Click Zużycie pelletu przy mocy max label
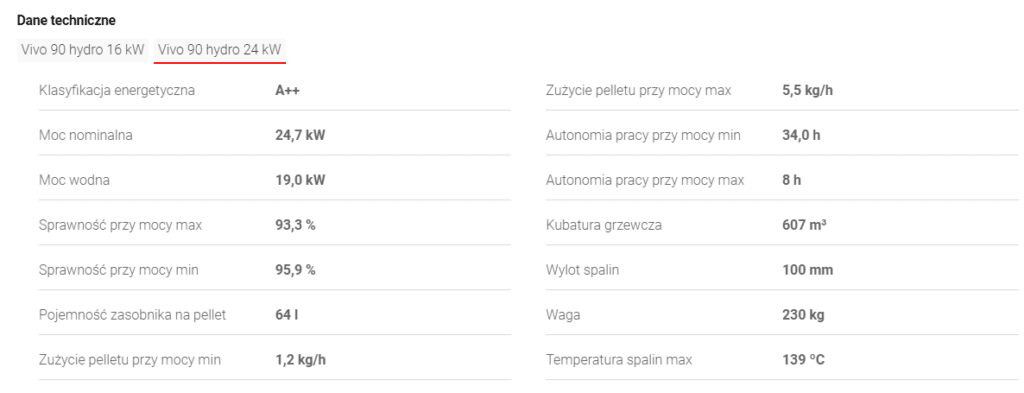 point(639,91)
